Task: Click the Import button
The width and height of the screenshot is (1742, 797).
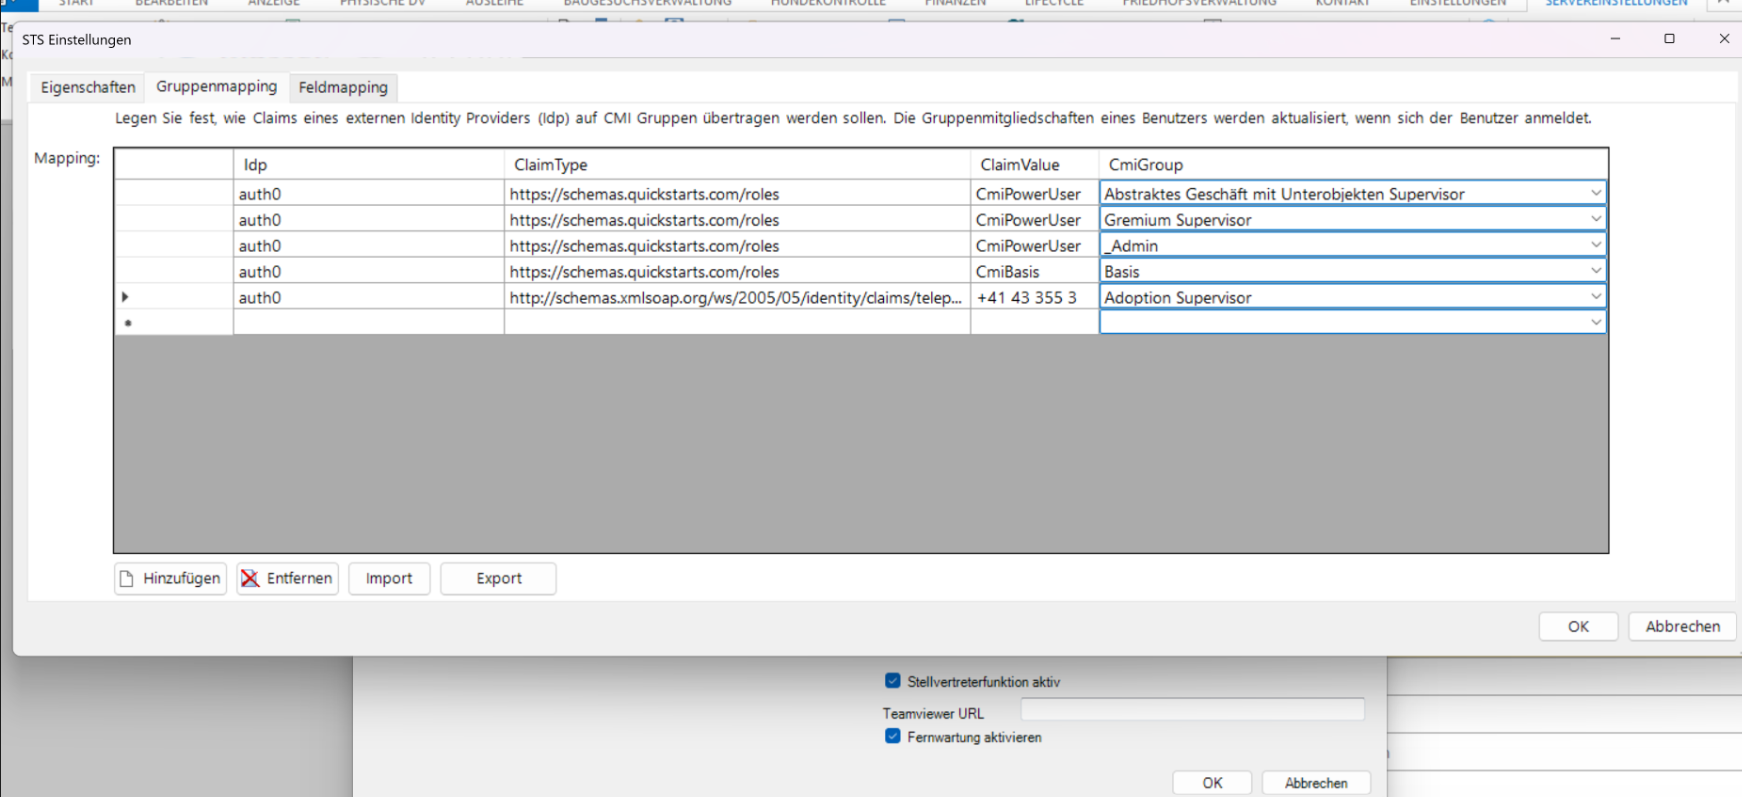Action: (x=389, y=578)
